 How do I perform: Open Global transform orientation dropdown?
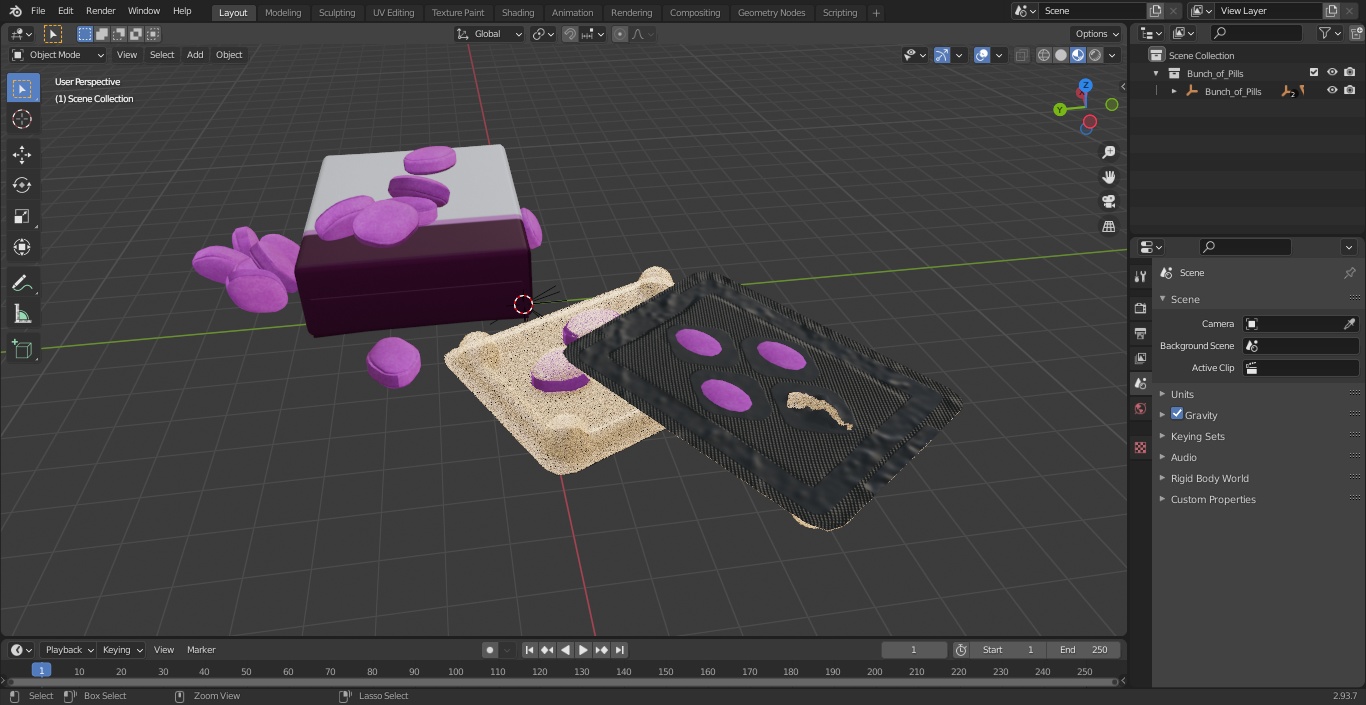click(x=490, y=34)
